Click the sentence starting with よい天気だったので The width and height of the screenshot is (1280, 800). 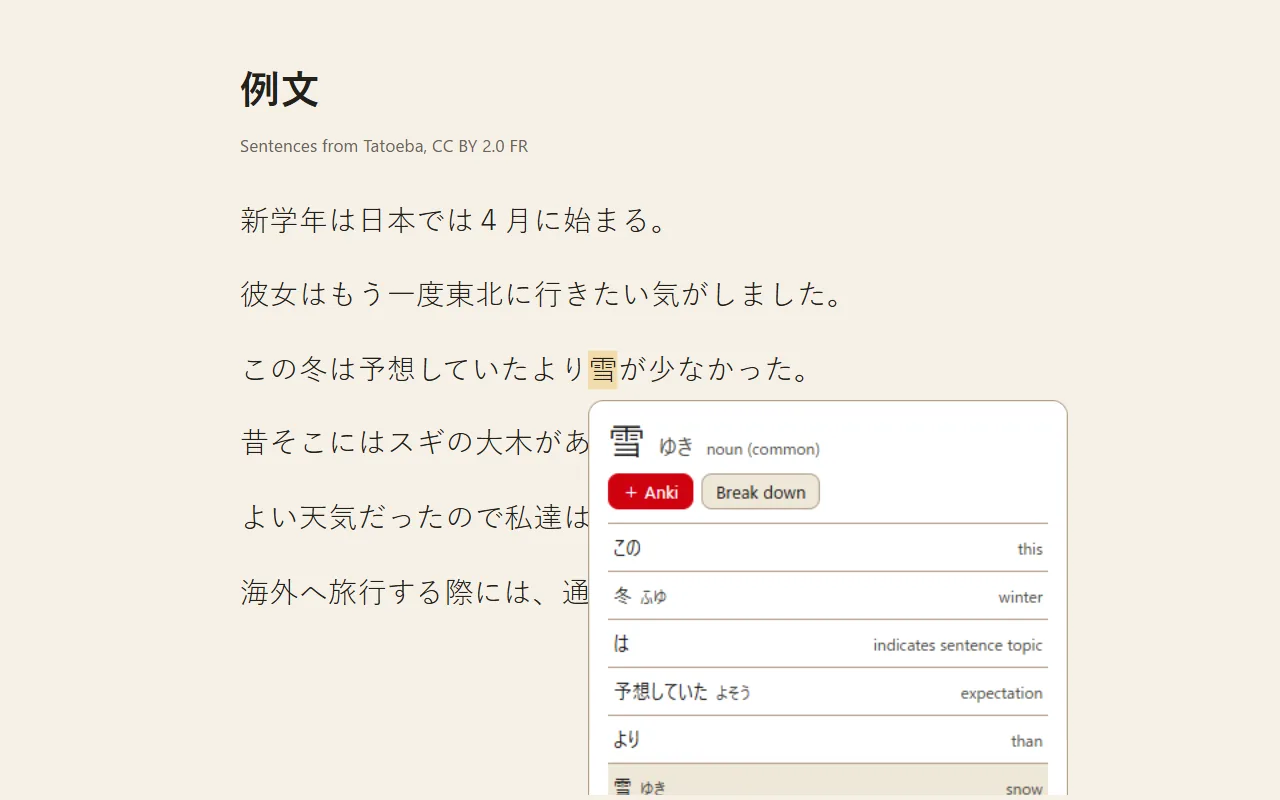click(x=415, y=517)
